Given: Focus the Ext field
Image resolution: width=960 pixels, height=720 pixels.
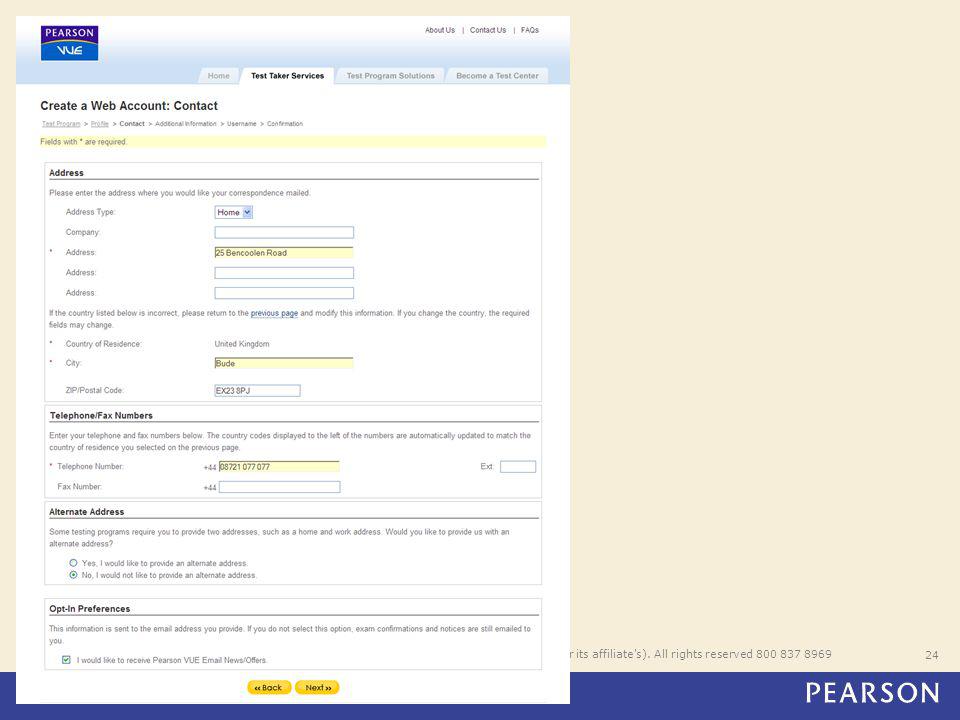Looking at the screenshot, I should [x=518, y=467].
